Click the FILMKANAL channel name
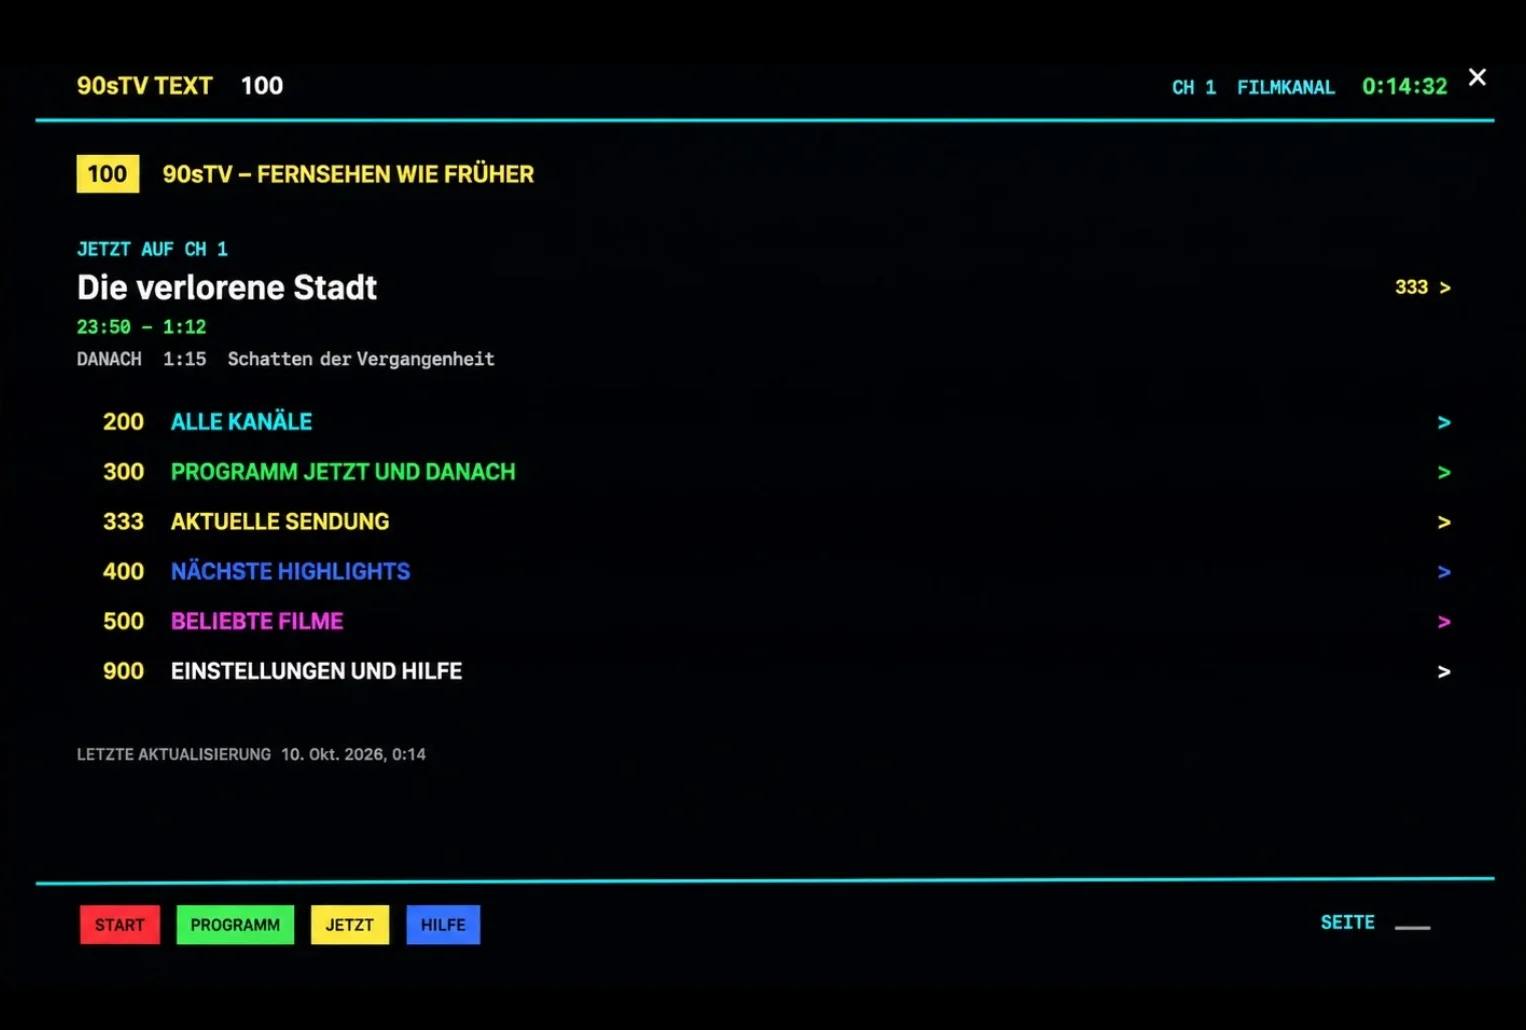The width and height of the screenshot is (1526, 1030). coord(1286,88)
